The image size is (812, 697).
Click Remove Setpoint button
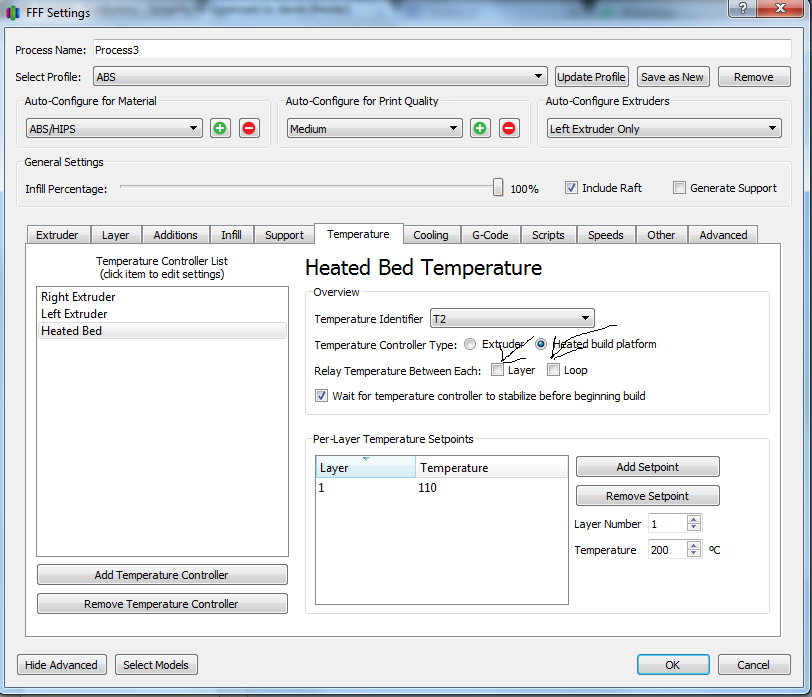(647, 496)
